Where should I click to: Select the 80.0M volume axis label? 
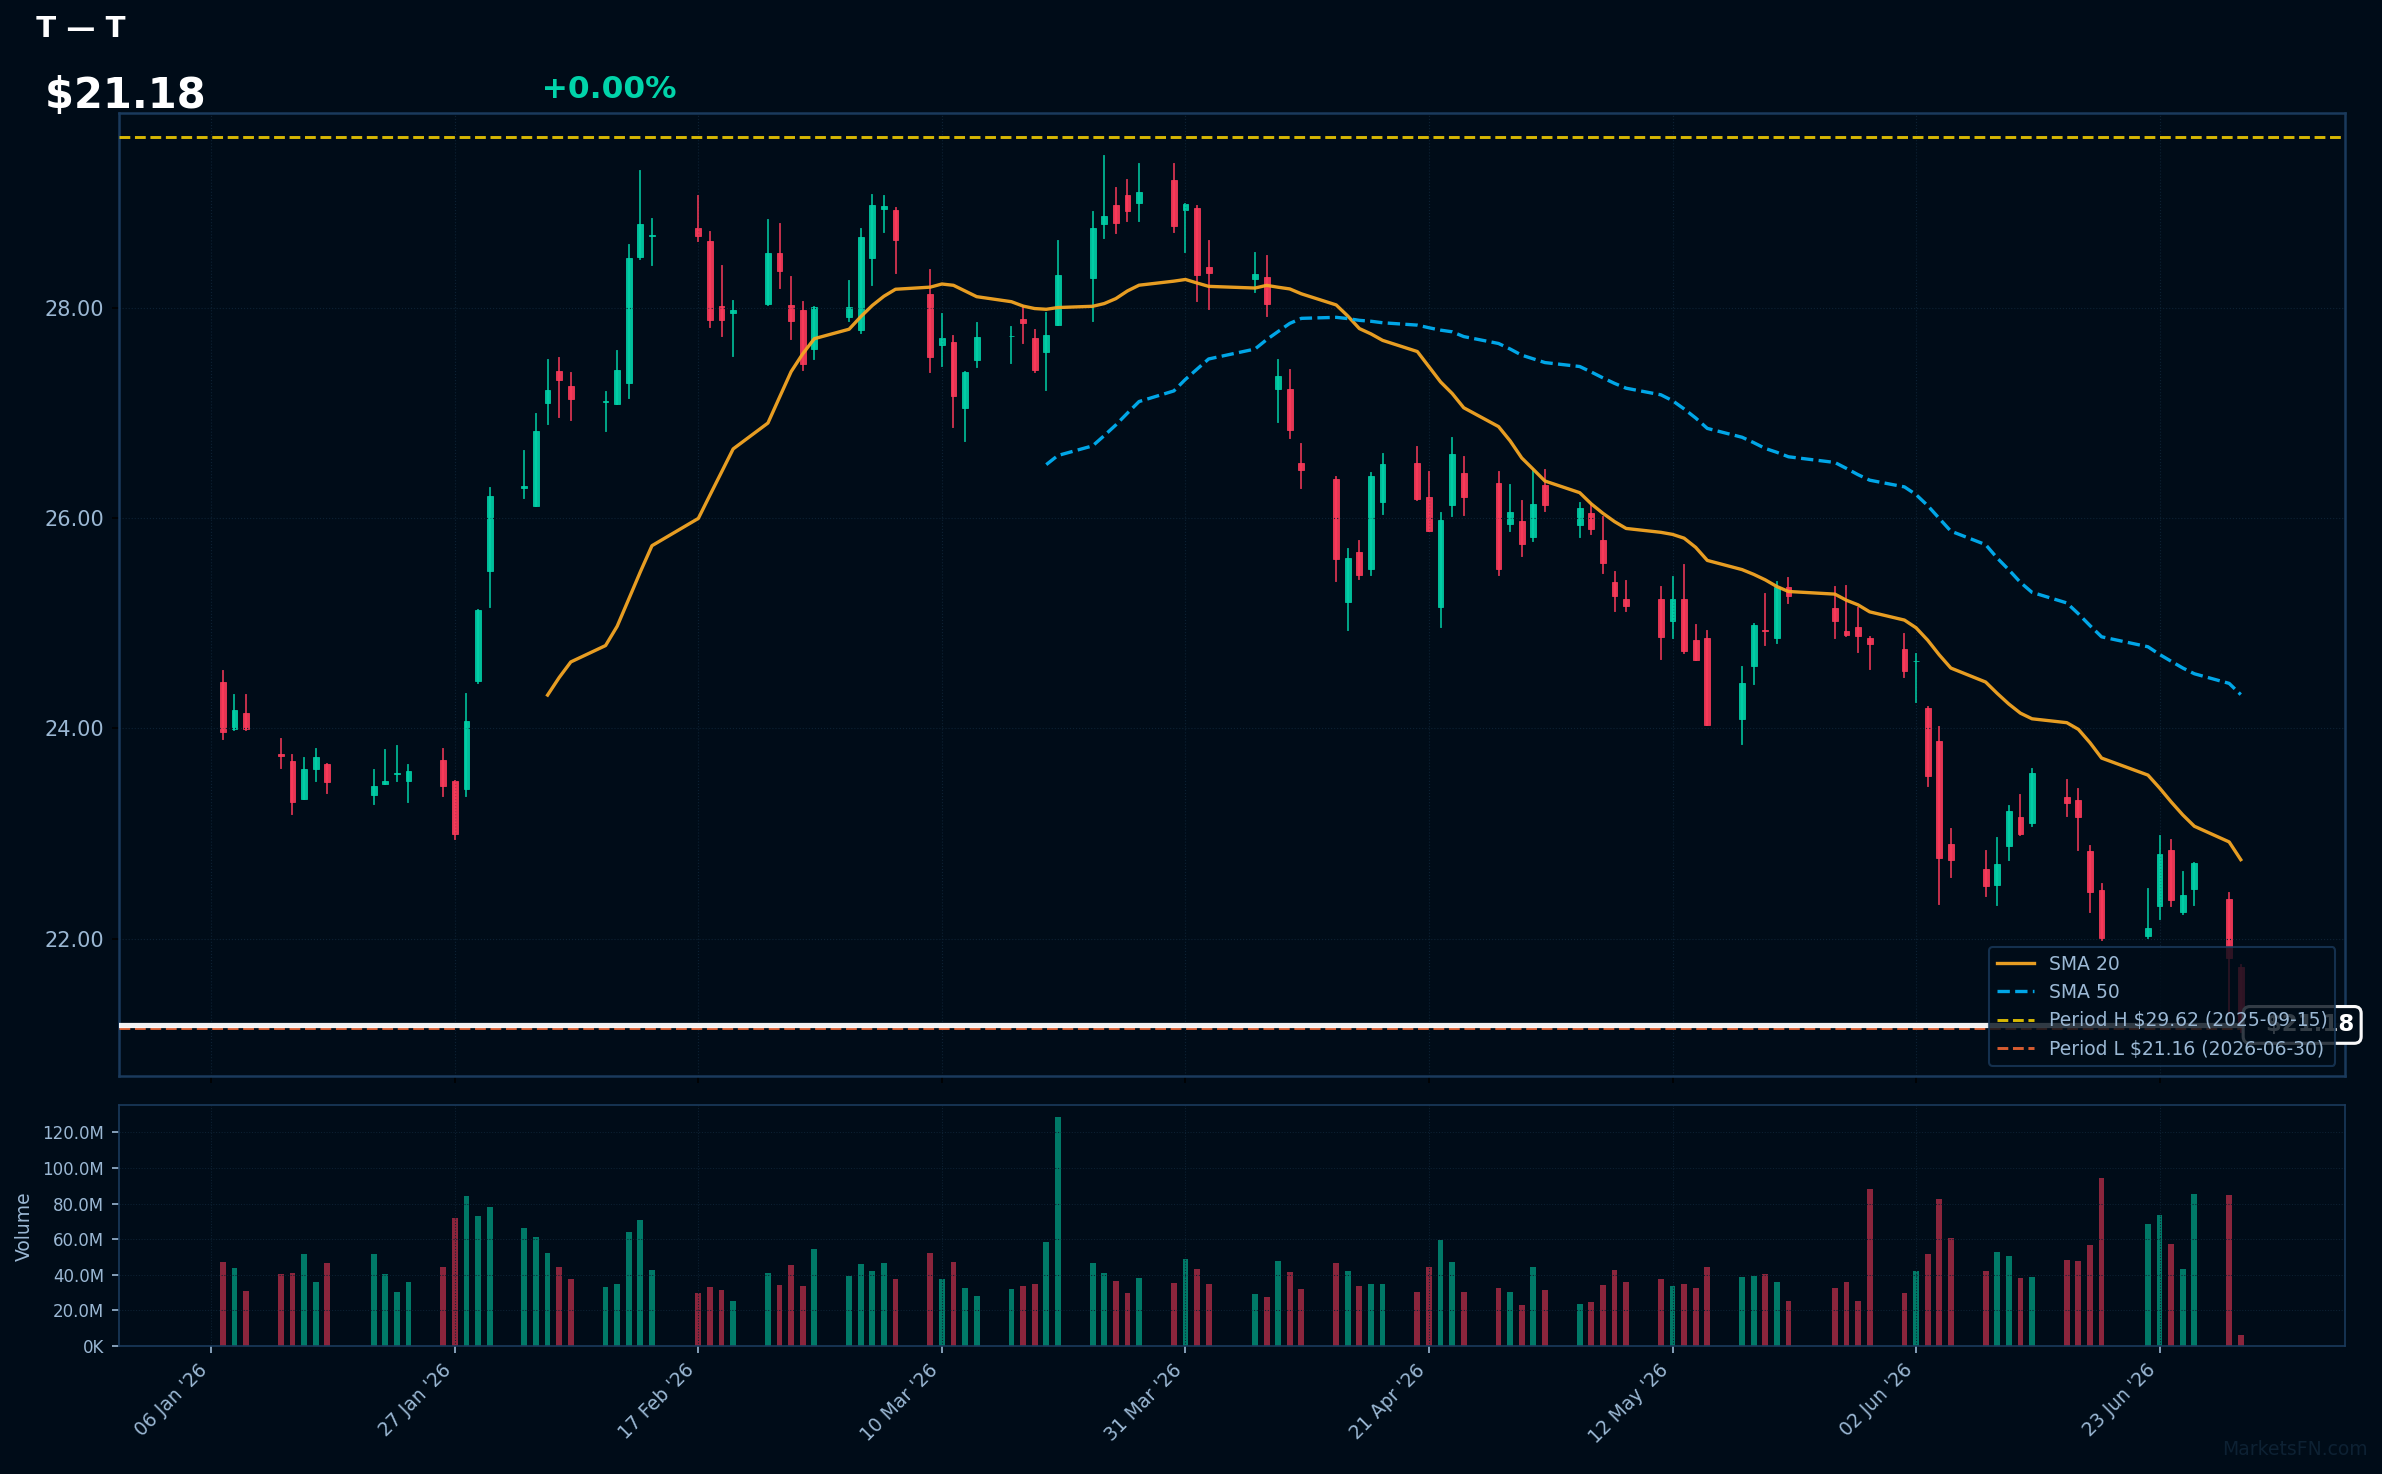pyautogui.click(x=78, y=1205)
